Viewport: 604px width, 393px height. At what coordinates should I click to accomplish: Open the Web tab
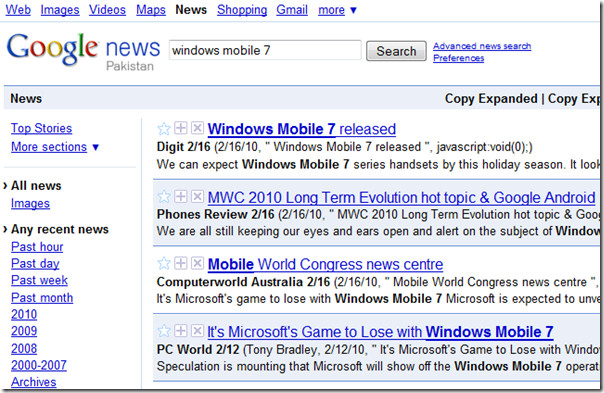coord(18,10)
